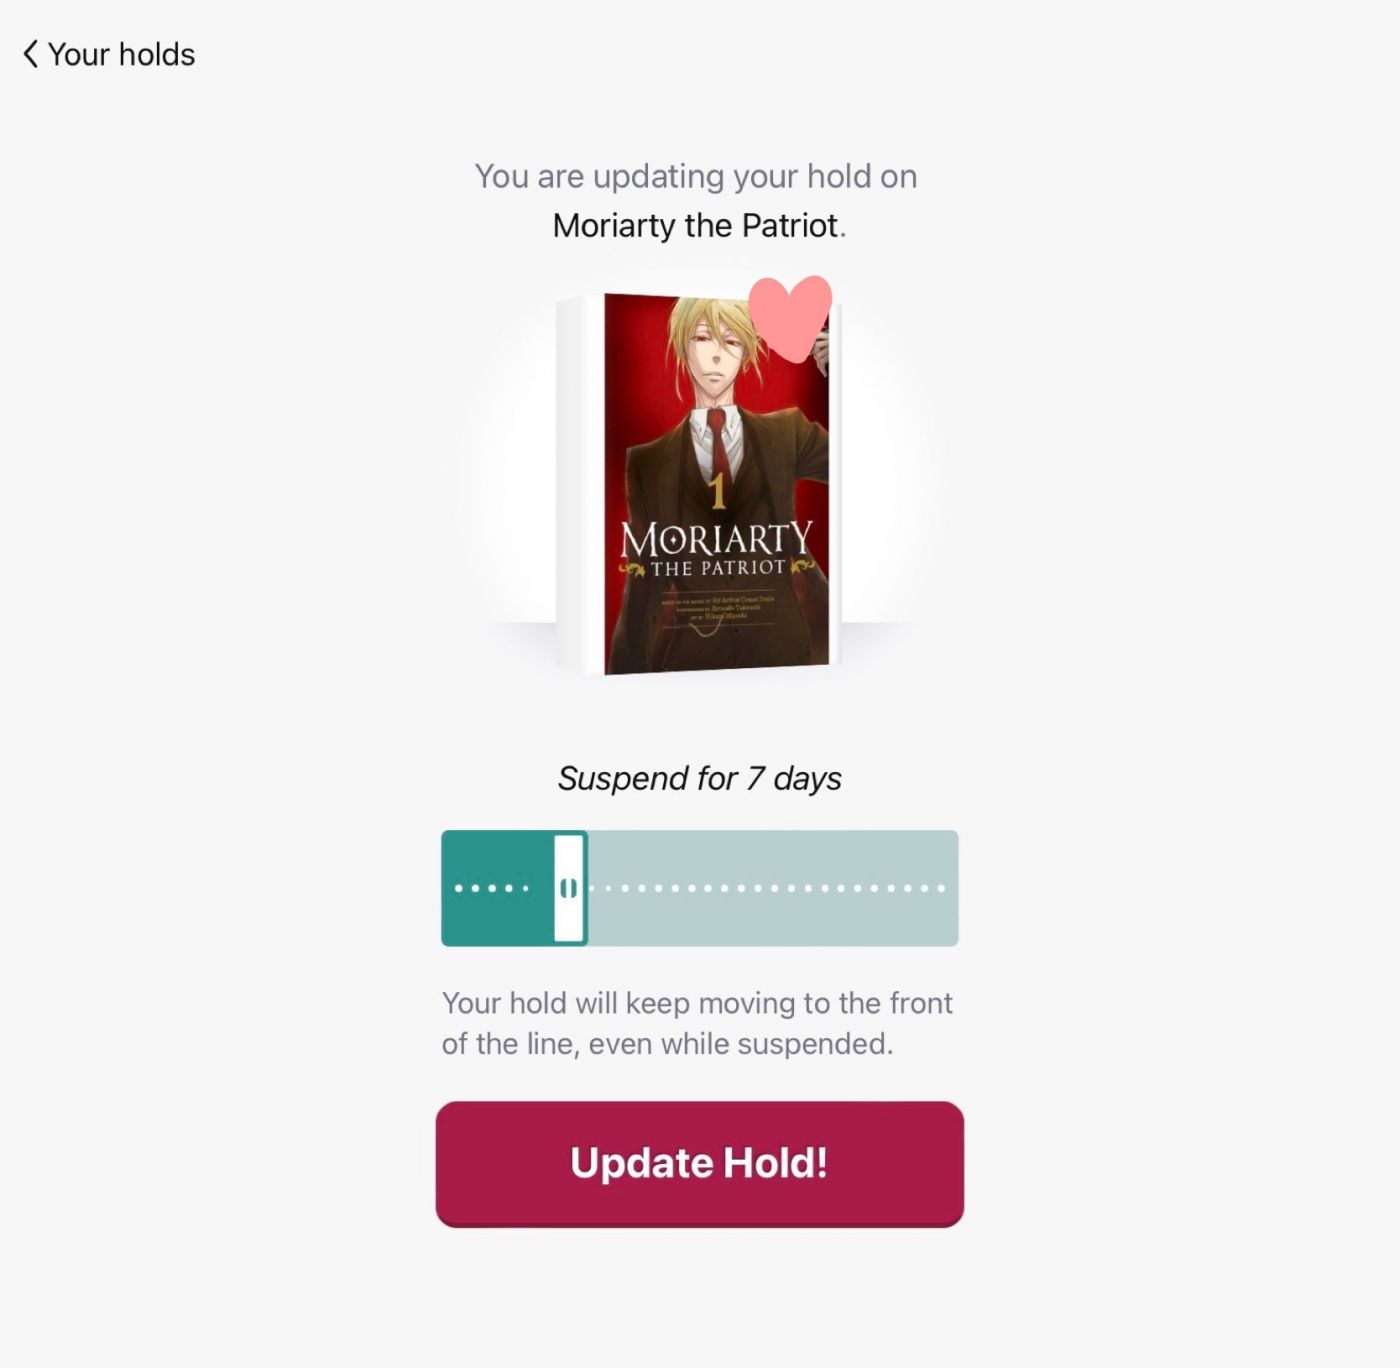Click the gold volume number 1 on cover

[x=717, y=491]
